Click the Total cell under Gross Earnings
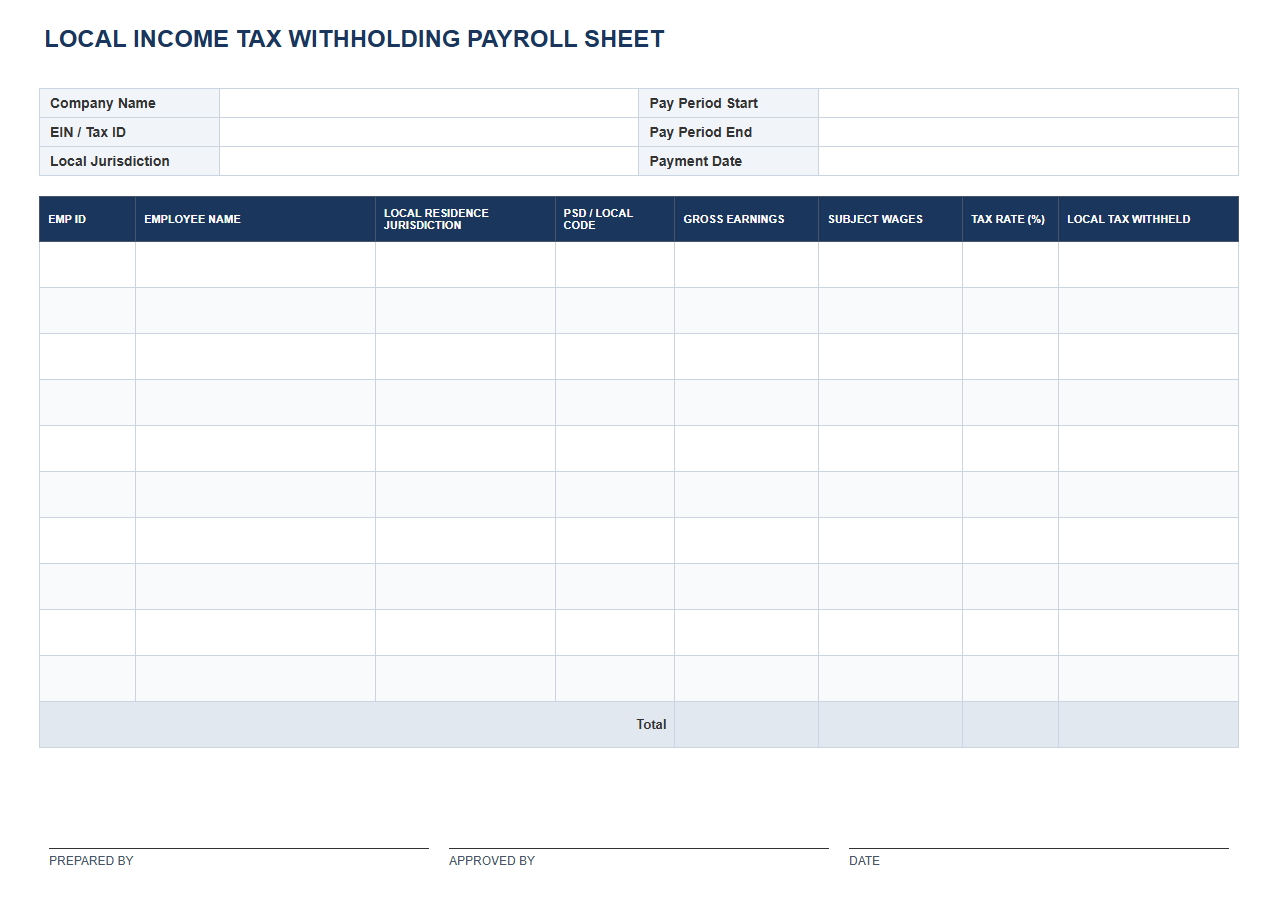The width and height of the screenshot is (1278, 898). (746, 724)
